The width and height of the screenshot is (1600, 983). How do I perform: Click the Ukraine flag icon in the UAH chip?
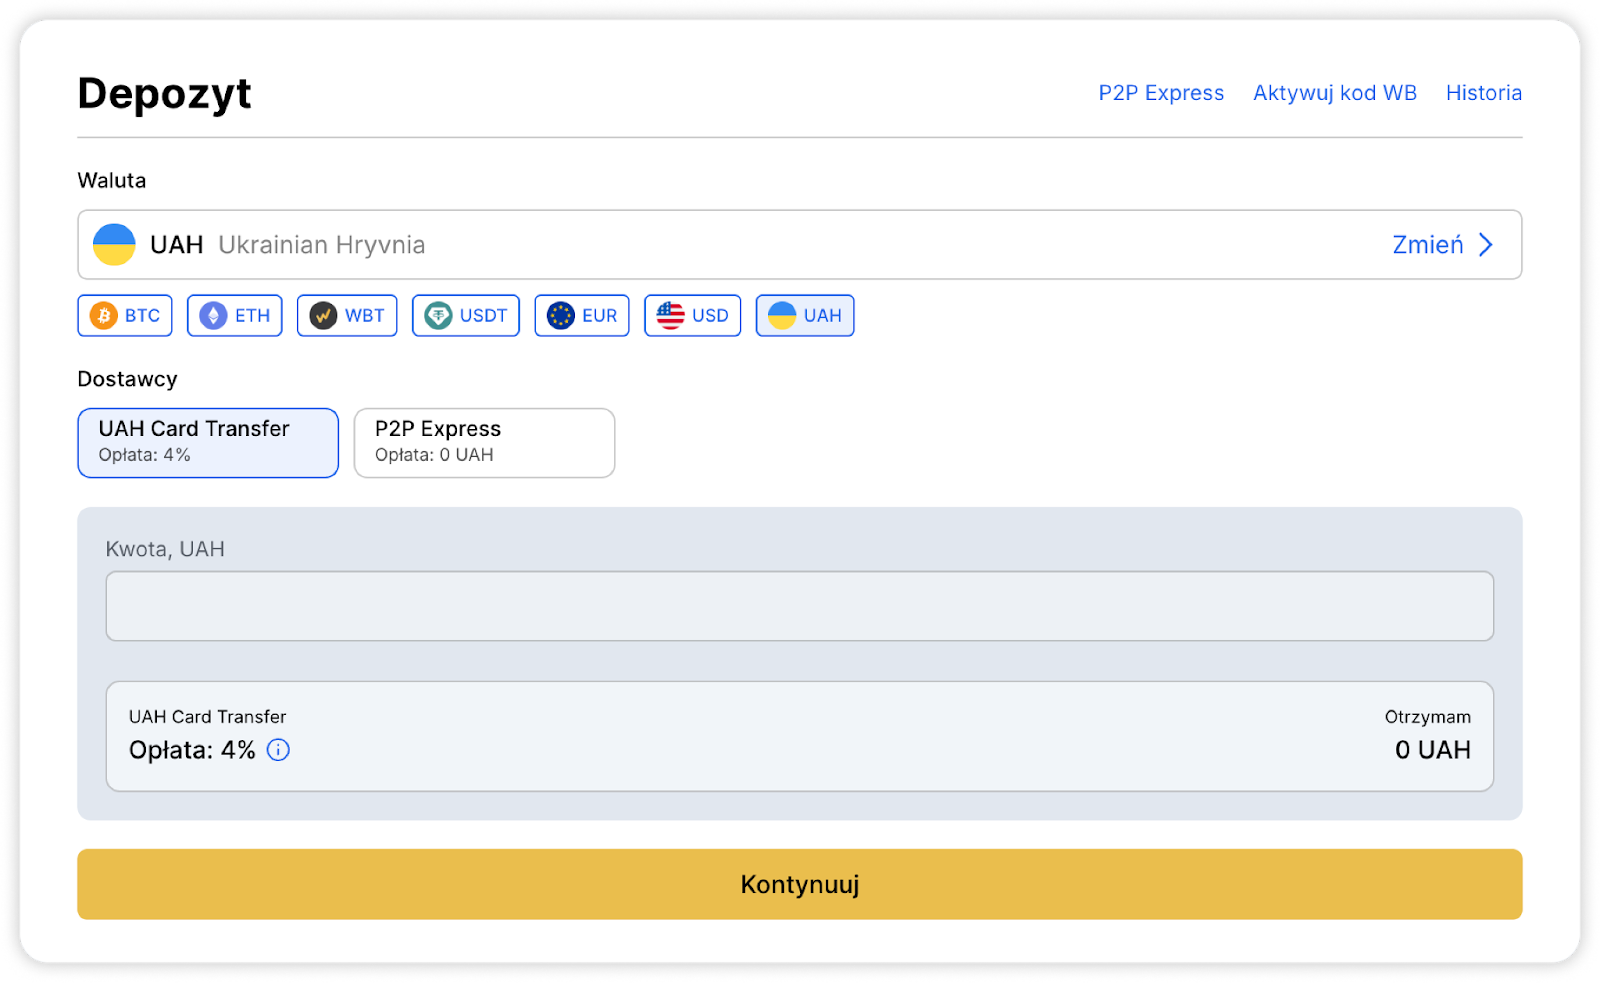[782, 316]
